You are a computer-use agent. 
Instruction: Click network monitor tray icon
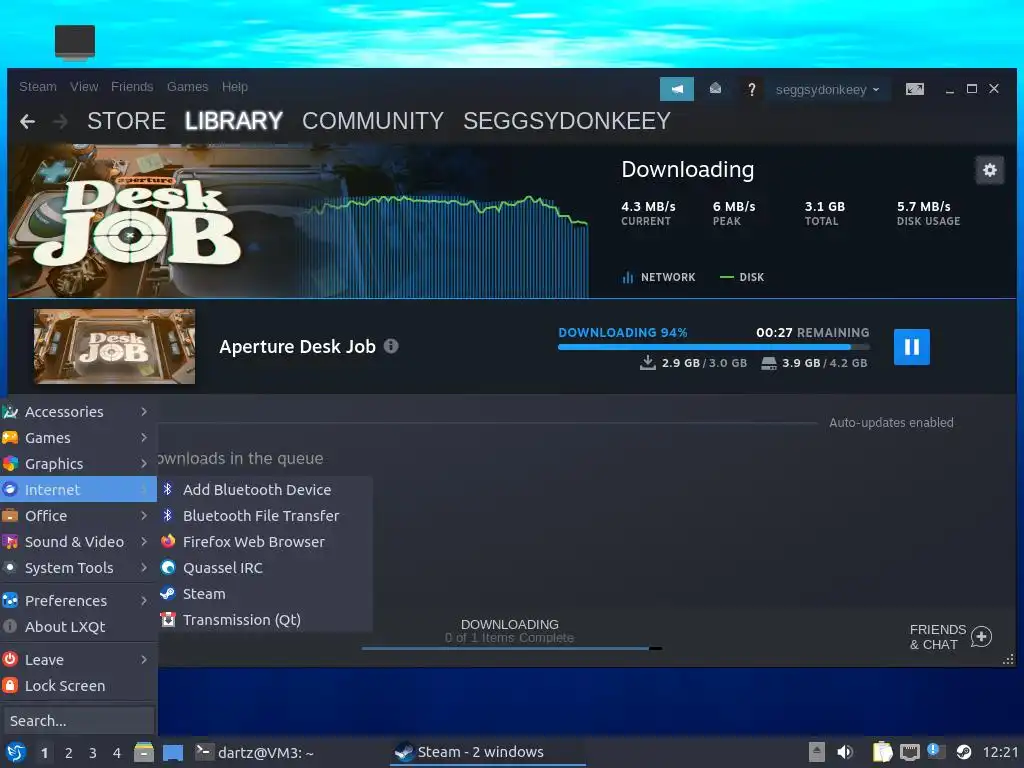coord(909,753)
